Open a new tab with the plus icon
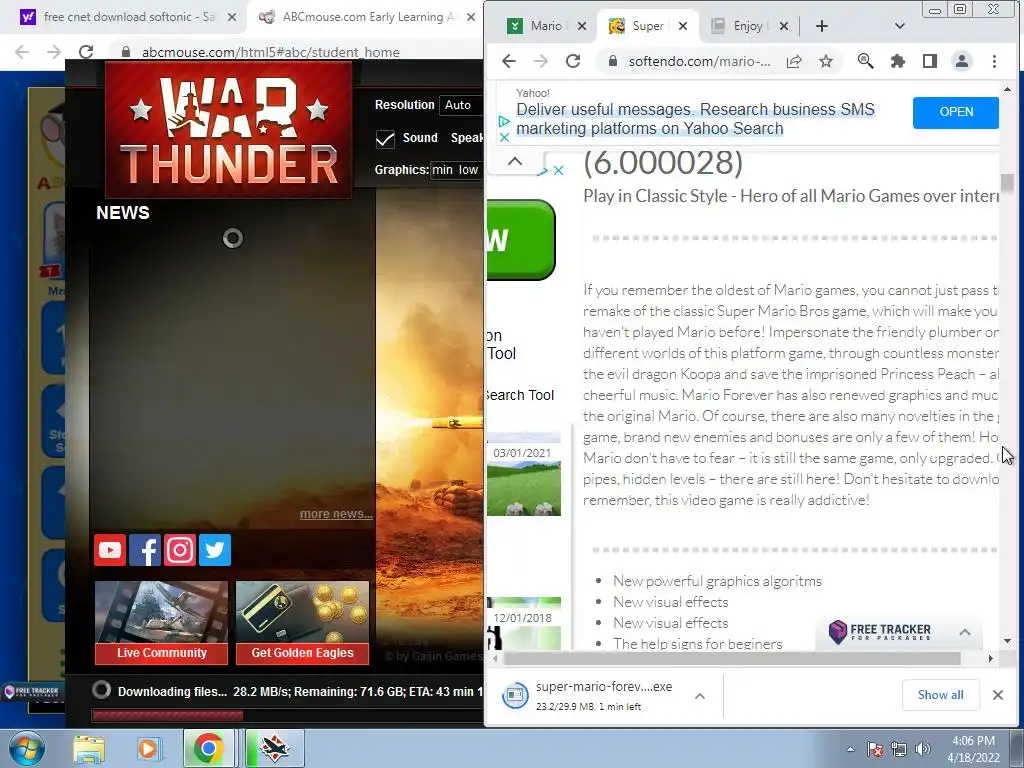This screenshot has width=1024, height=768. pyautogui.click(x=822, y=26)
